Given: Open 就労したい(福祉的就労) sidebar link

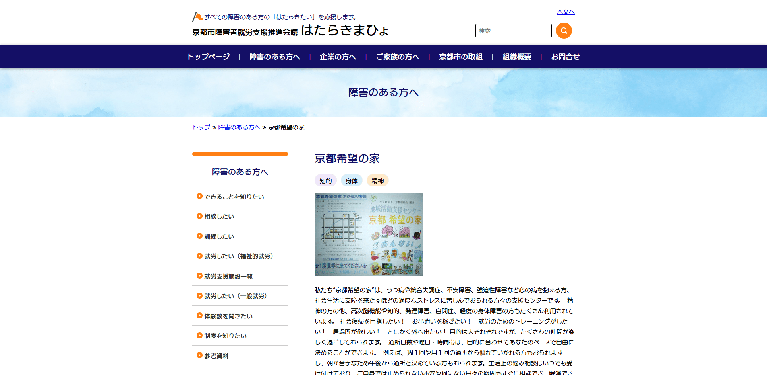Looking at the screenshot, I should click(238, 256).
